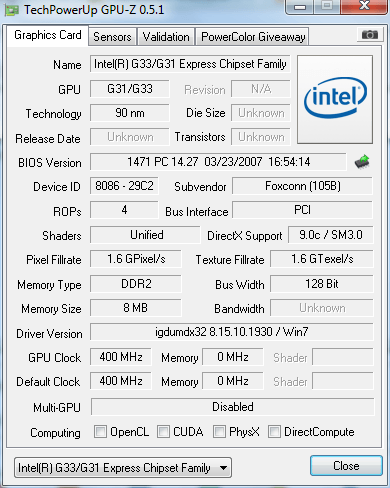Click the Default Clock field 400 MHz
This screenshot has height=488, width=390.
[121, 381]
